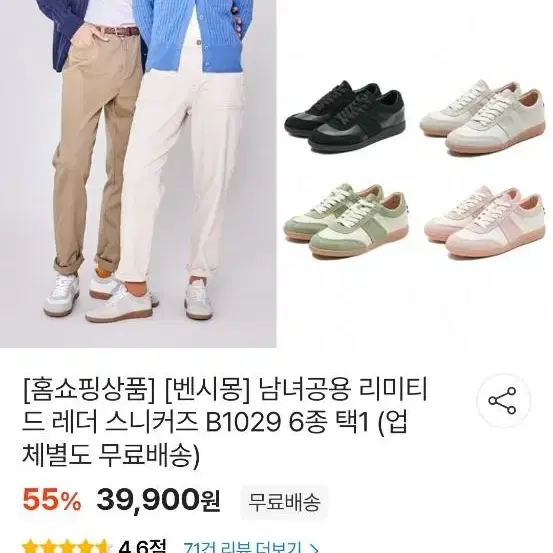Screen dimensions: 553x553
Task: Select the black sneakers image
Action: point(344,116)
